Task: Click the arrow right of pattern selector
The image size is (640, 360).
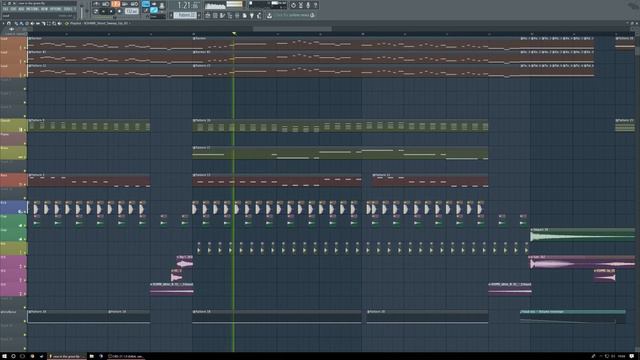Action: pos(199,15)
